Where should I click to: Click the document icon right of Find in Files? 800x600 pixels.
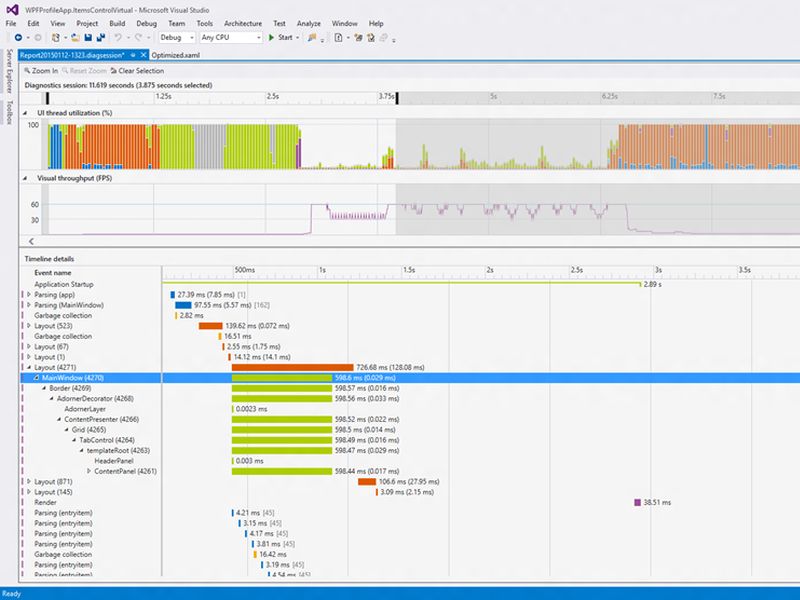point(338,37)
